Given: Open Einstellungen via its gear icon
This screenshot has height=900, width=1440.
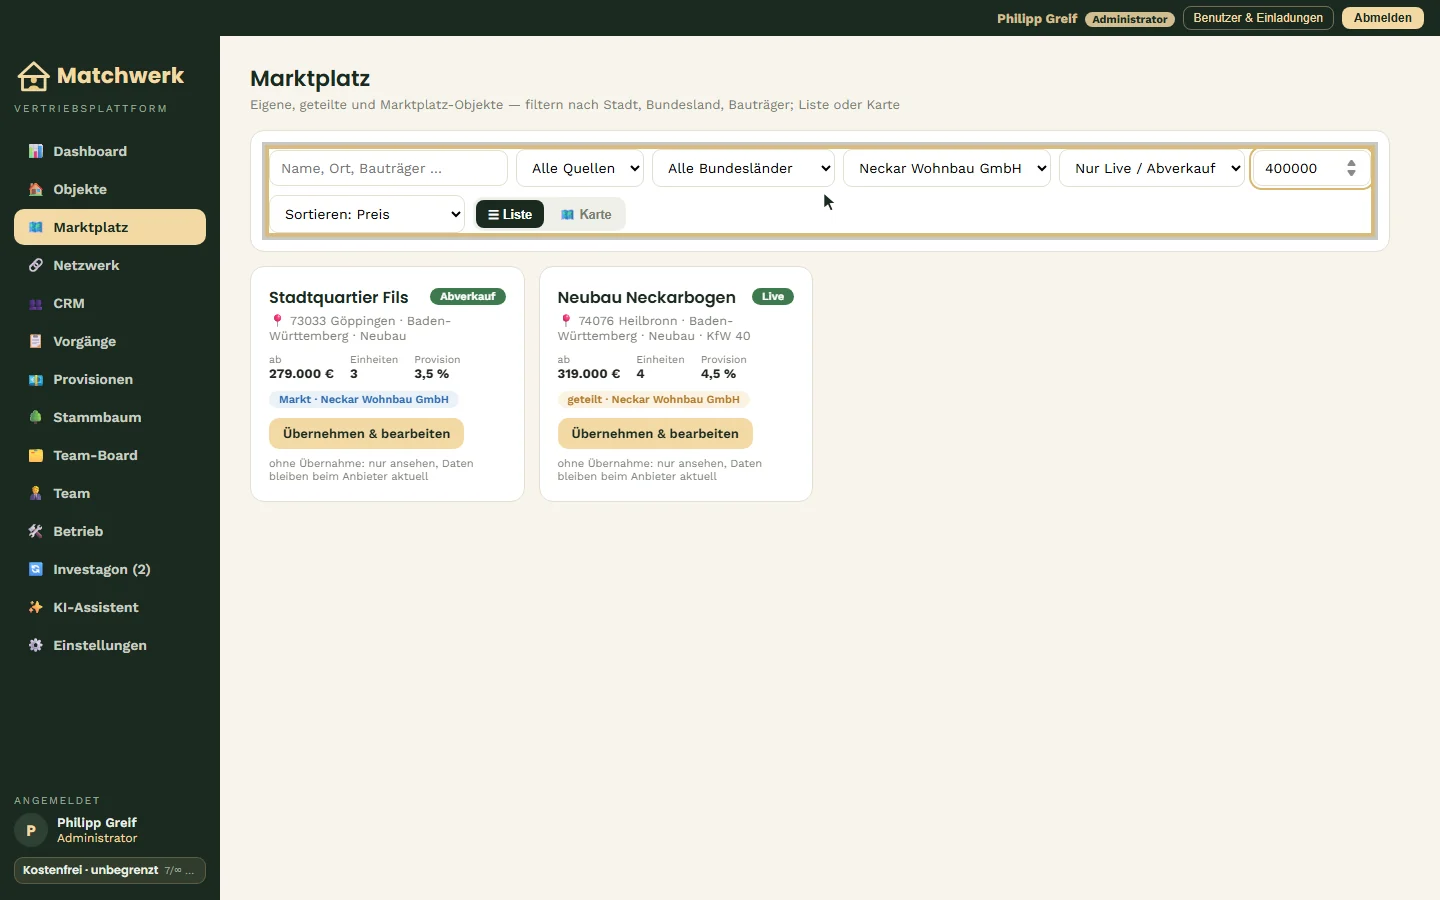Looking at the screenshot, I should tap(36, 645).
